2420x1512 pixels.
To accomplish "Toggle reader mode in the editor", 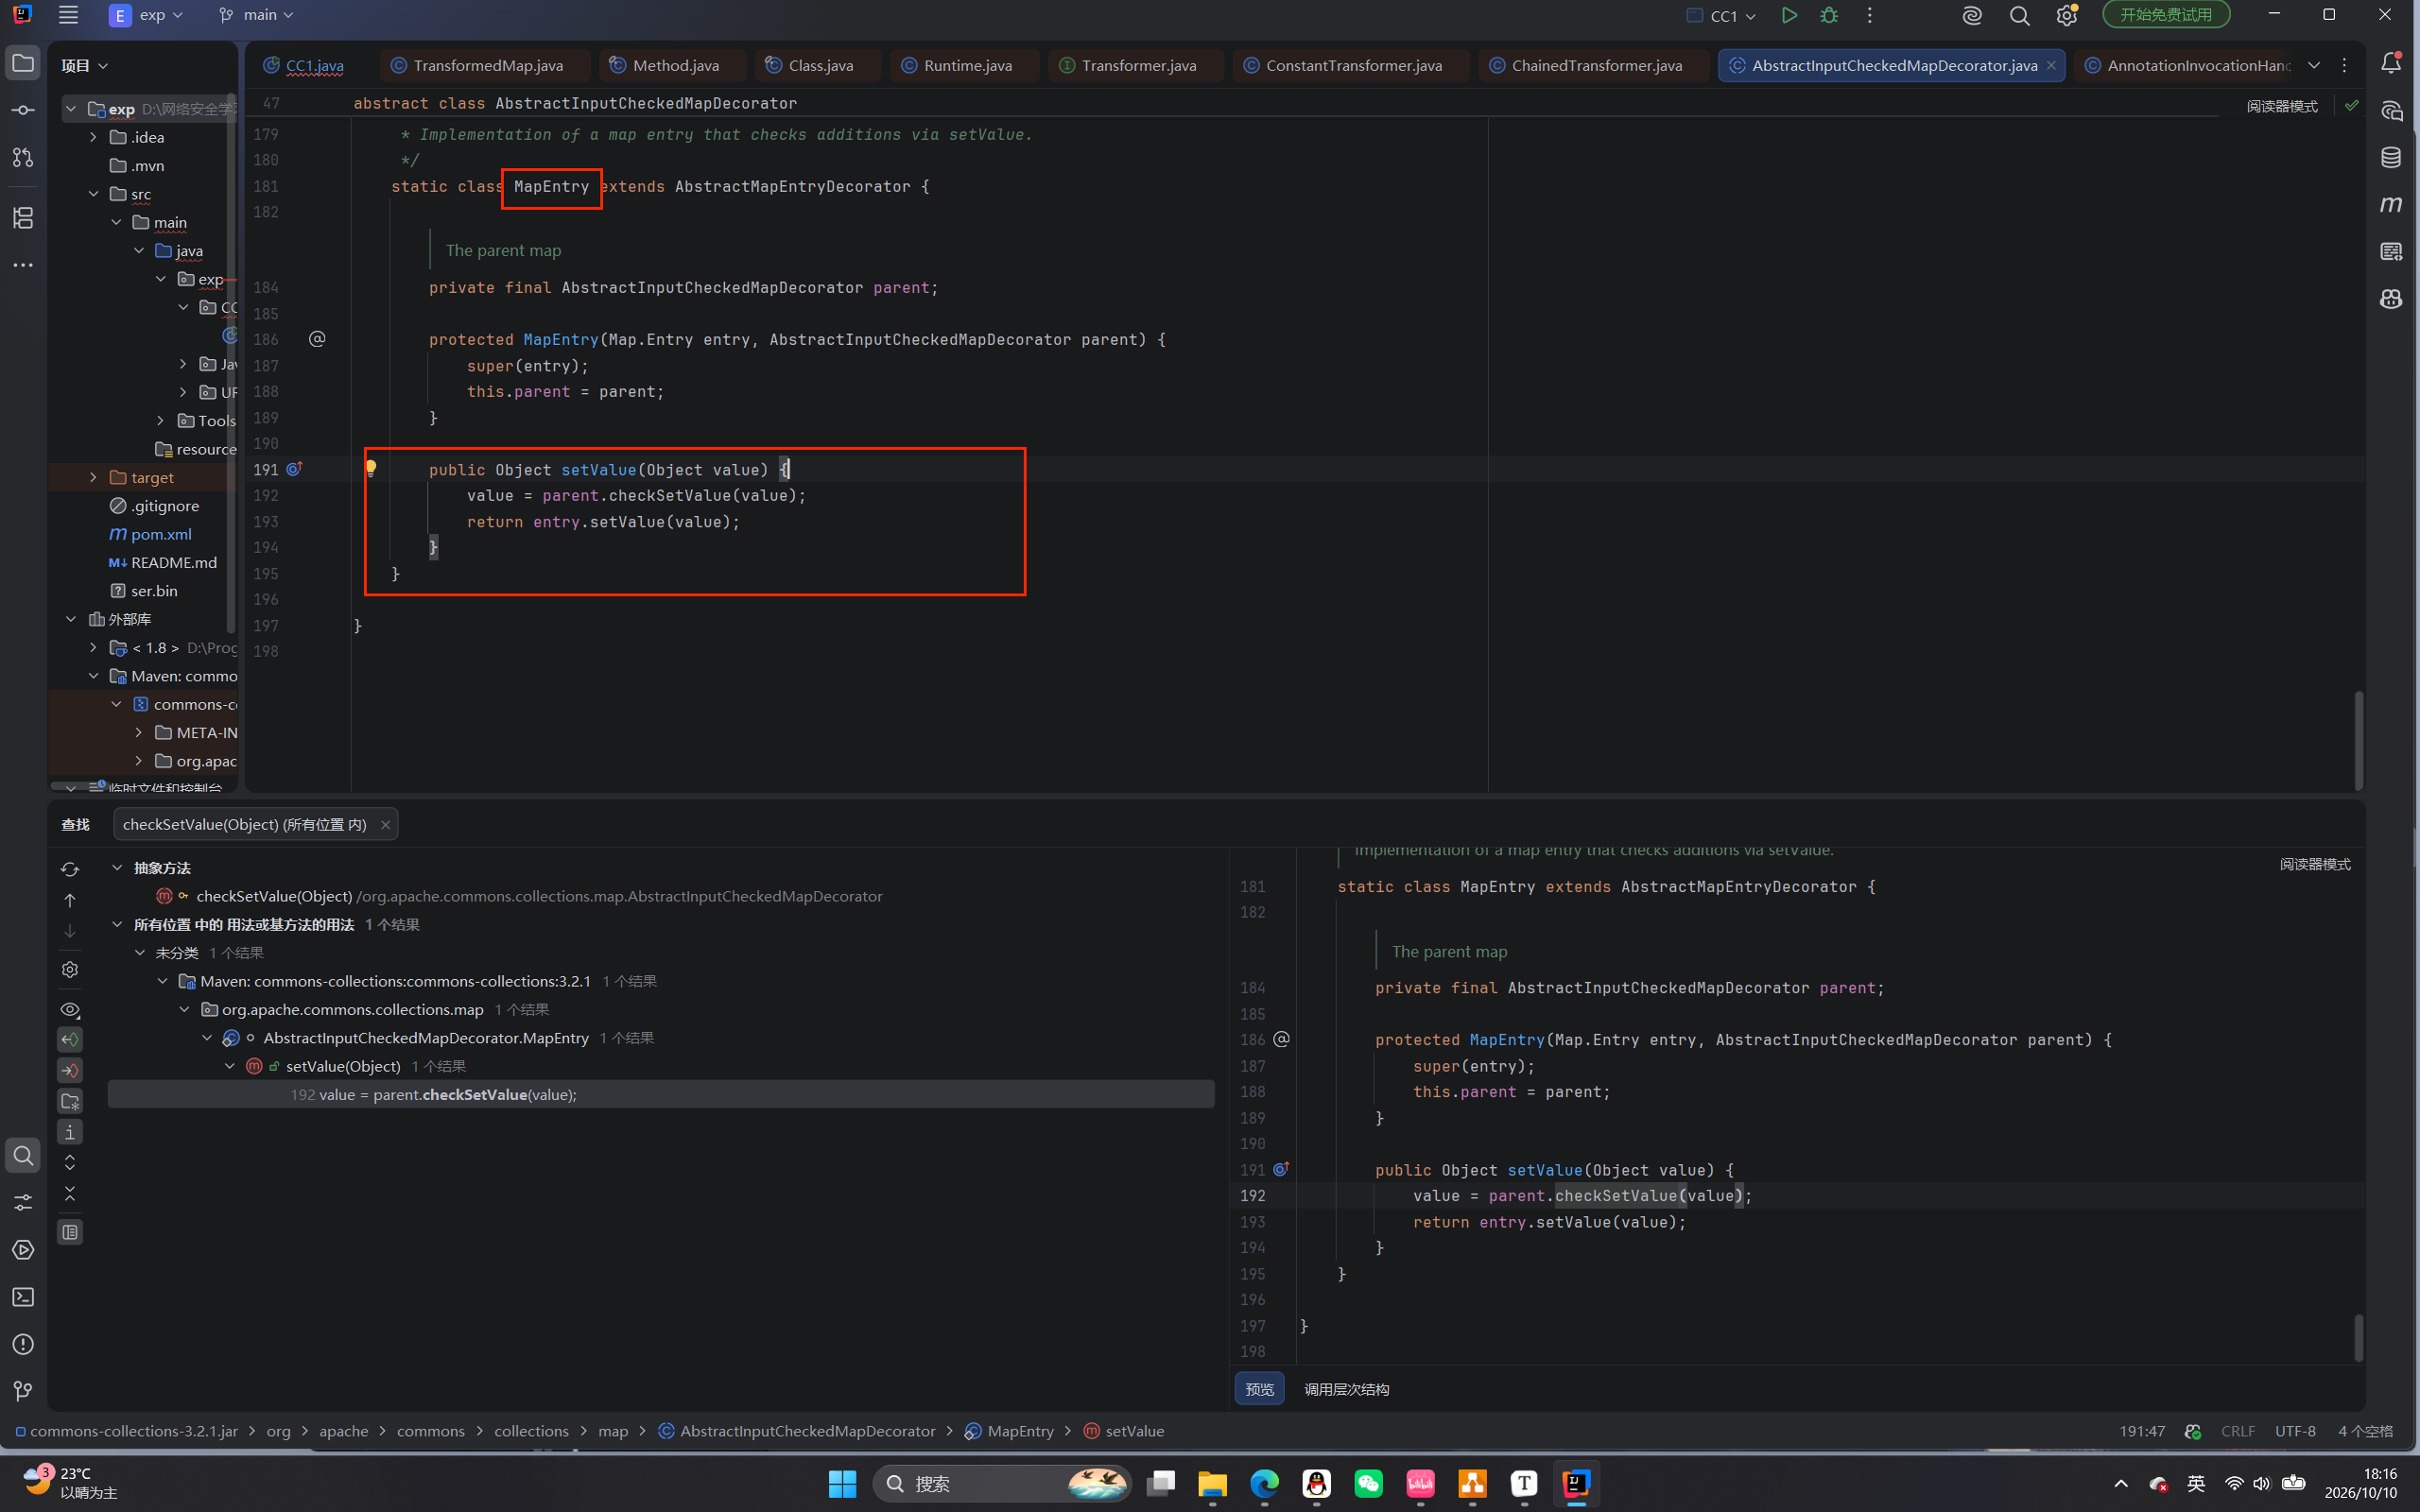I will point(2282,106).
